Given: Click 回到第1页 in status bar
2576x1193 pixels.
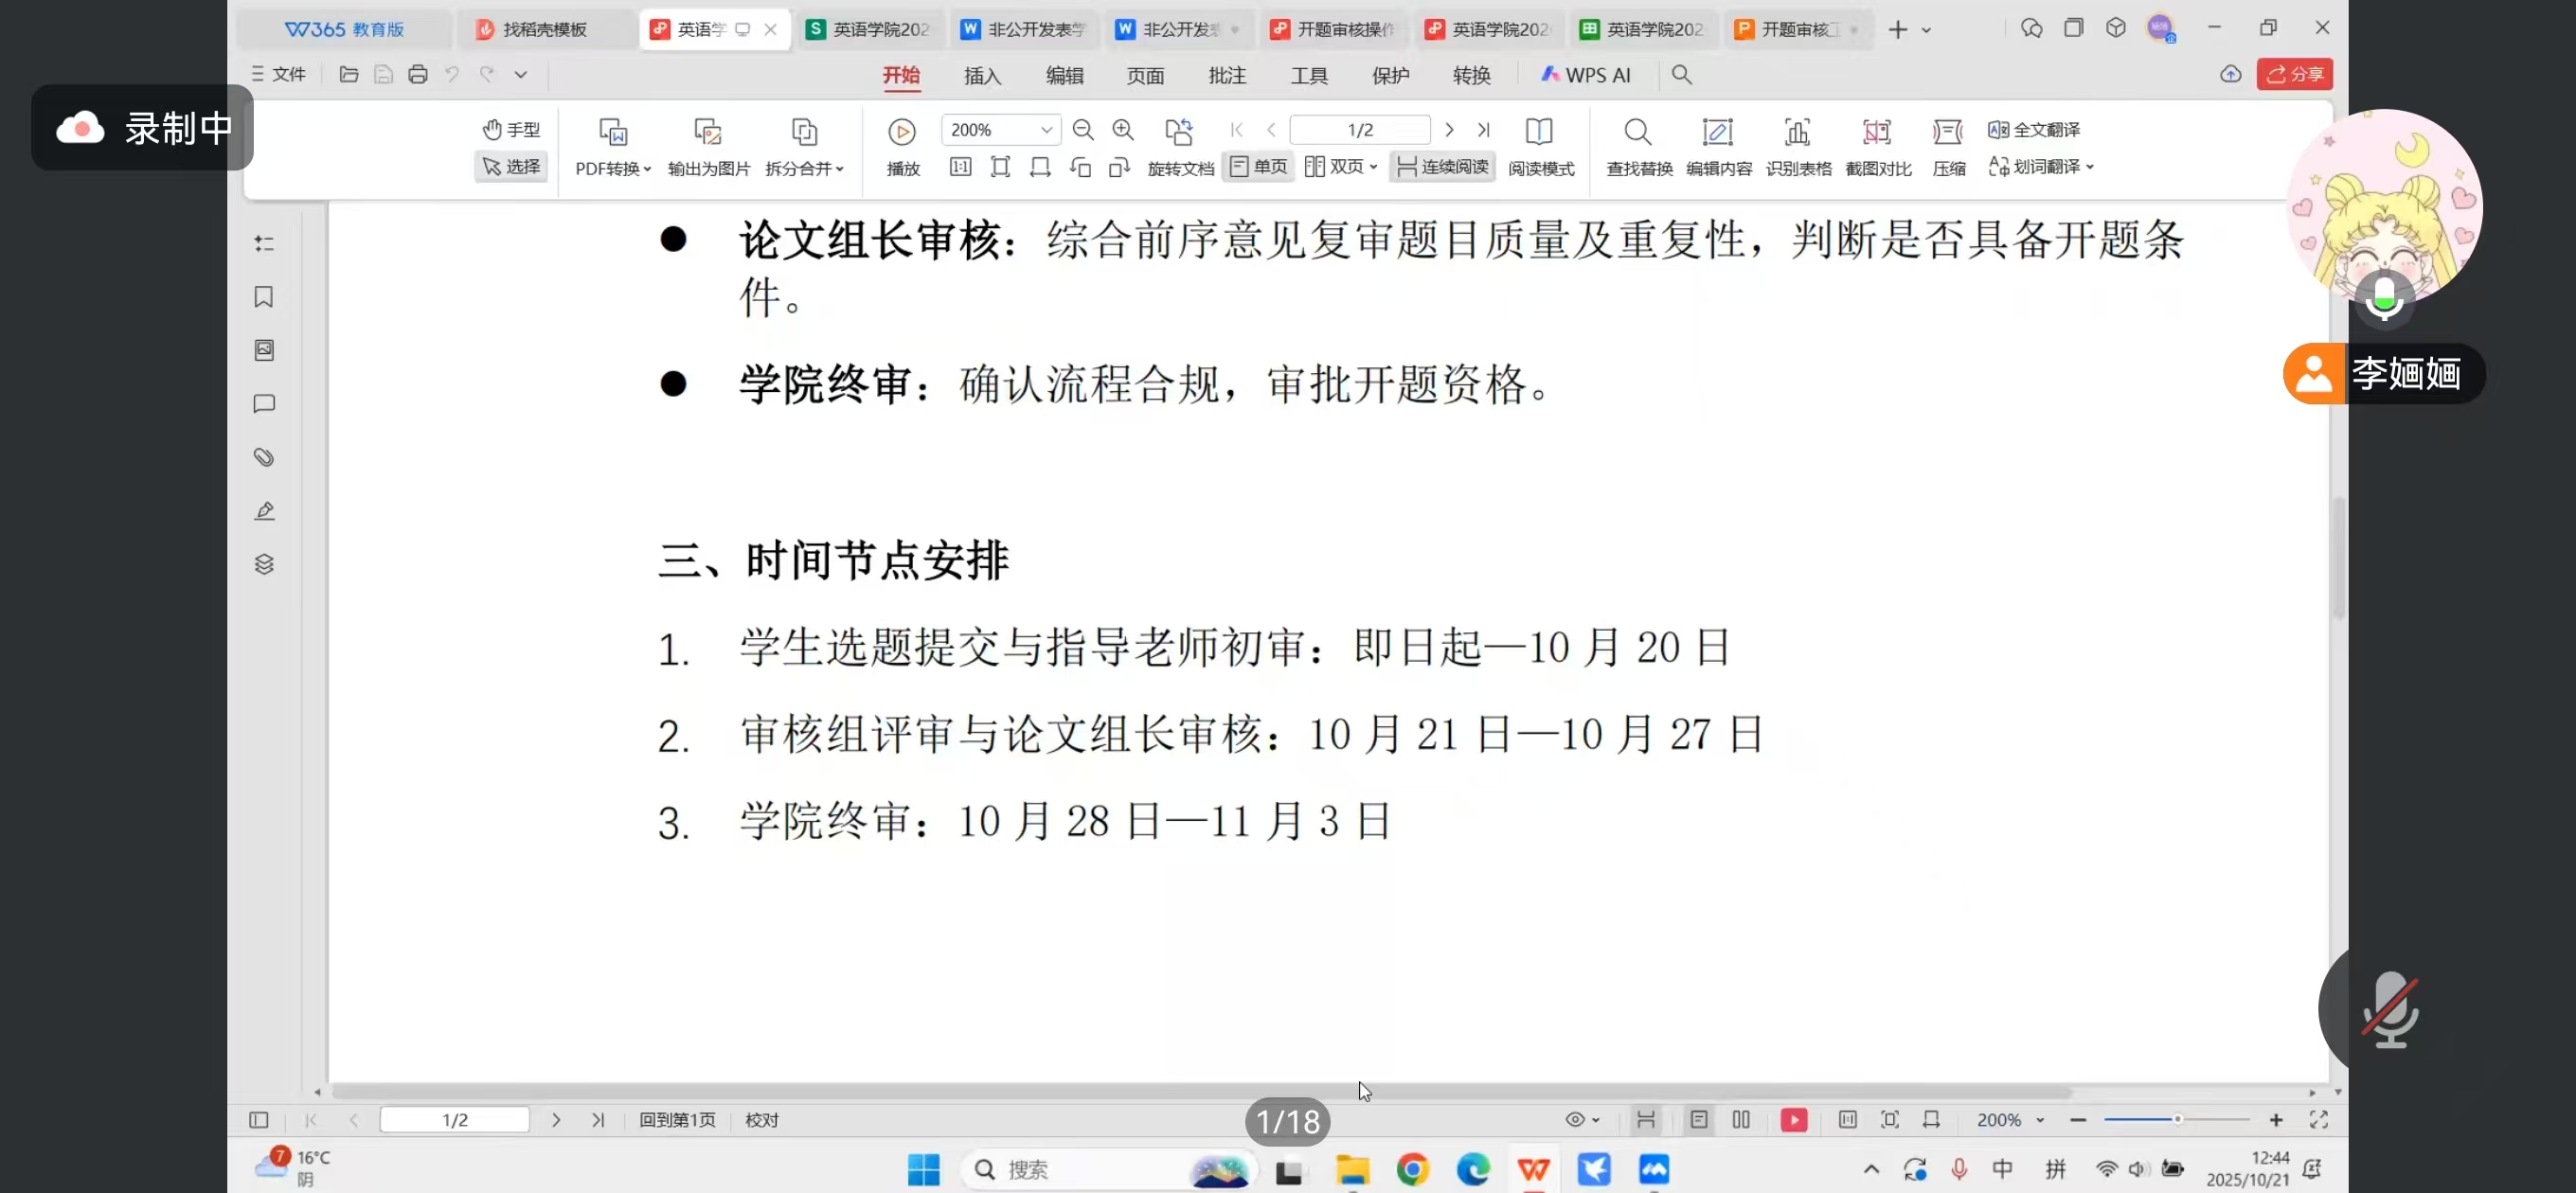Looking at the screenshot, I should [677, 1120].
